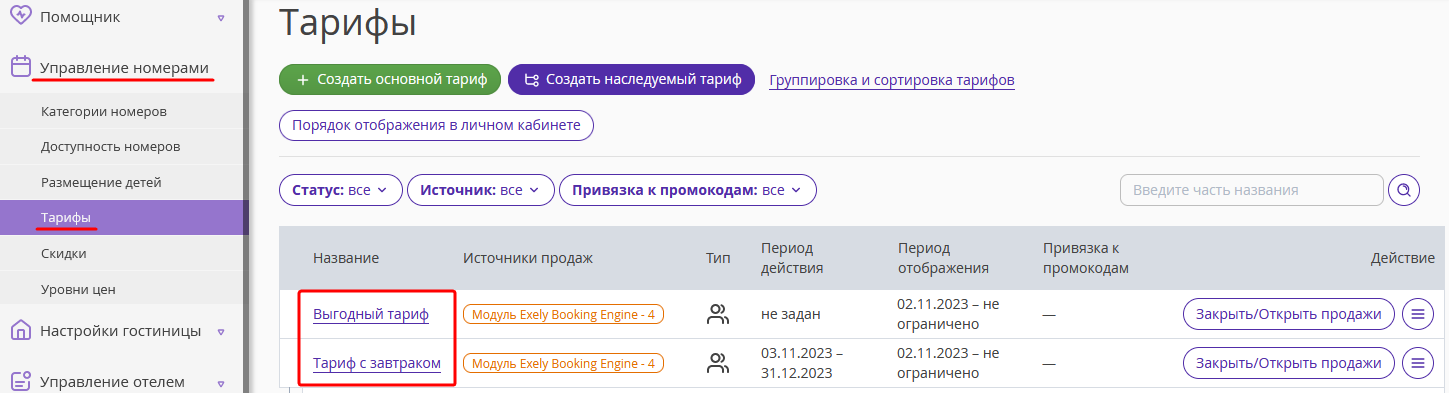
Task: Open the actions menu icon for Выгодный тариф
Action: (1417, 314)
